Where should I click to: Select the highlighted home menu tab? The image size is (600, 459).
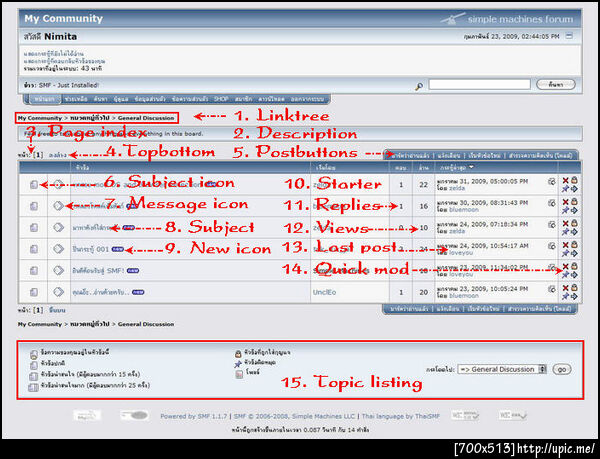coord(45,99)
